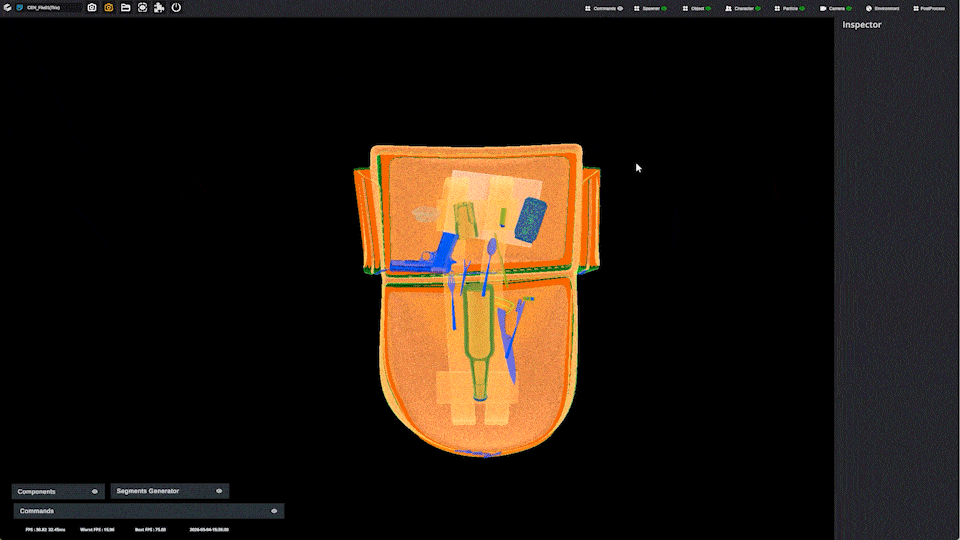Open the Character menu
Viewport: 960px width, 540px height.
[x=743, y=8]
